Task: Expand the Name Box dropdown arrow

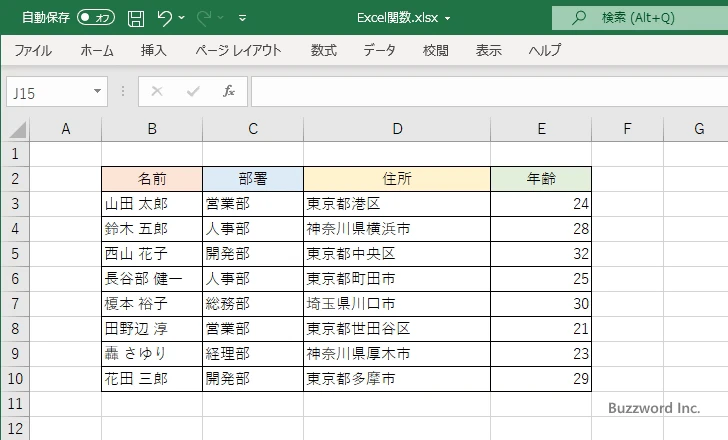Action: click(x=98, y=91)
